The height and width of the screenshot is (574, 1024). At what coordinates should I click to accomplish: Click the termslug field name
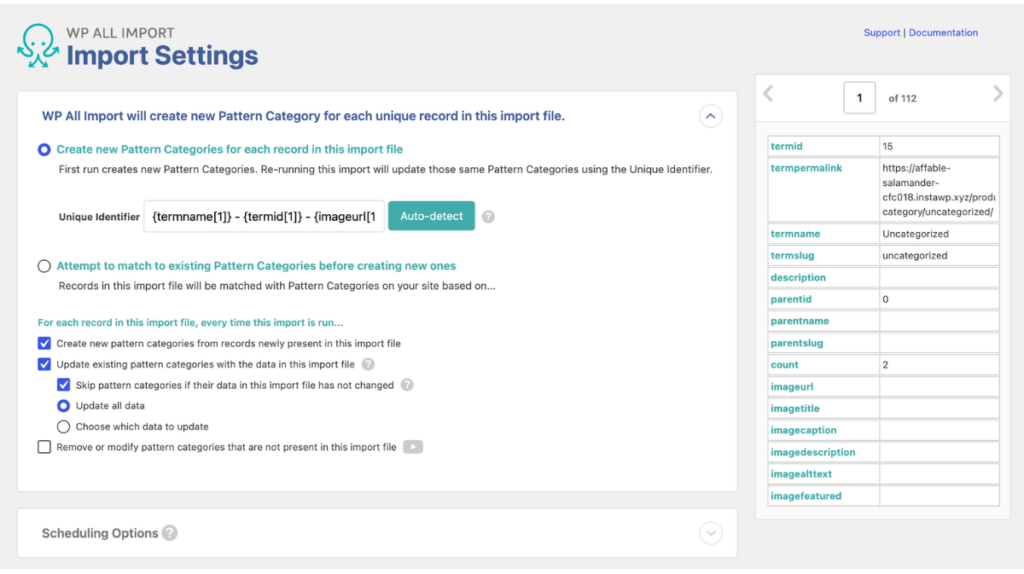pos(792,255)
